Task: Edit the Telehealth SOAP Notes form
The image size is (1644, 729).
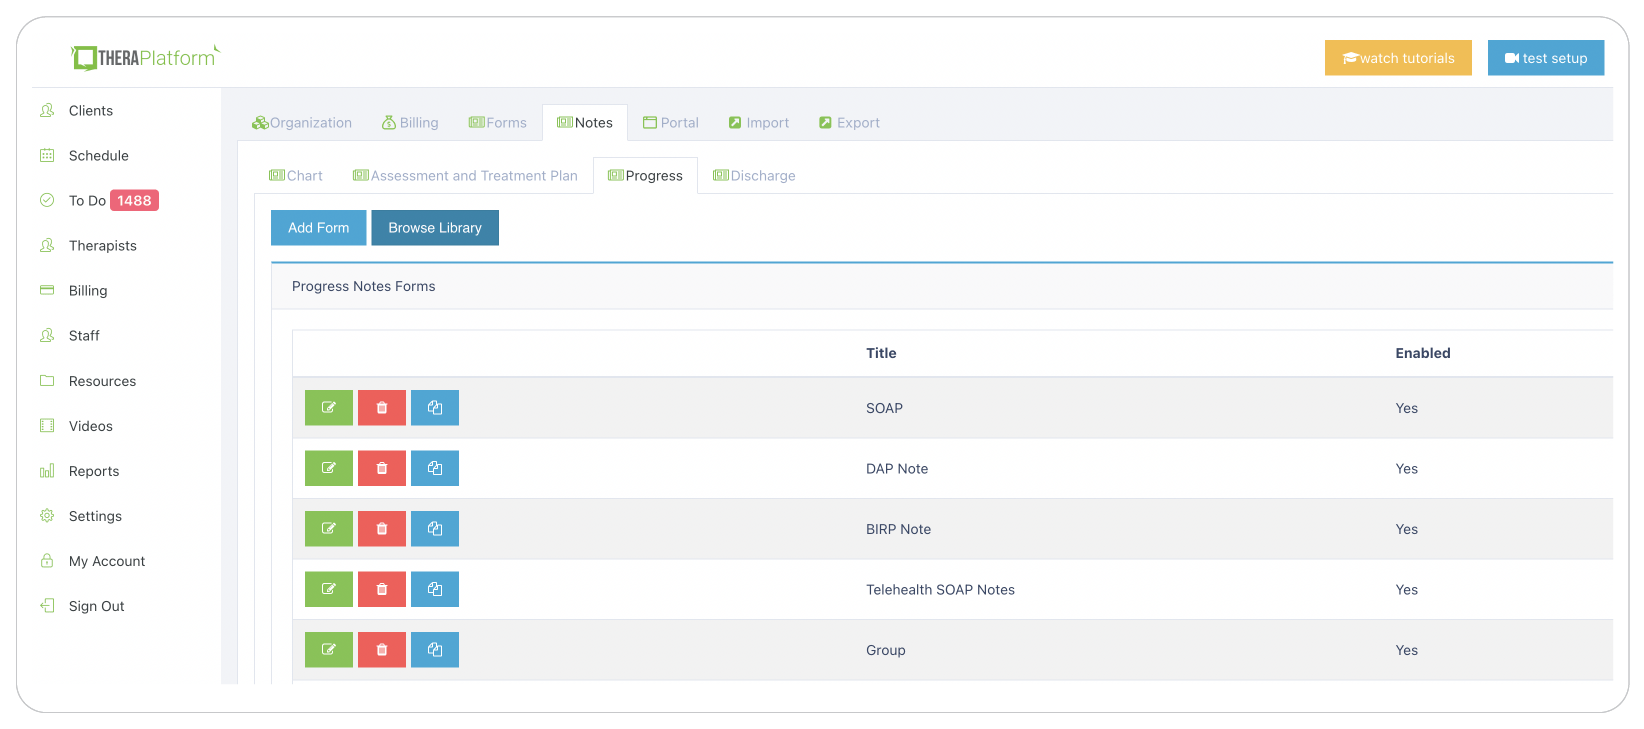Action: point(329,589)
